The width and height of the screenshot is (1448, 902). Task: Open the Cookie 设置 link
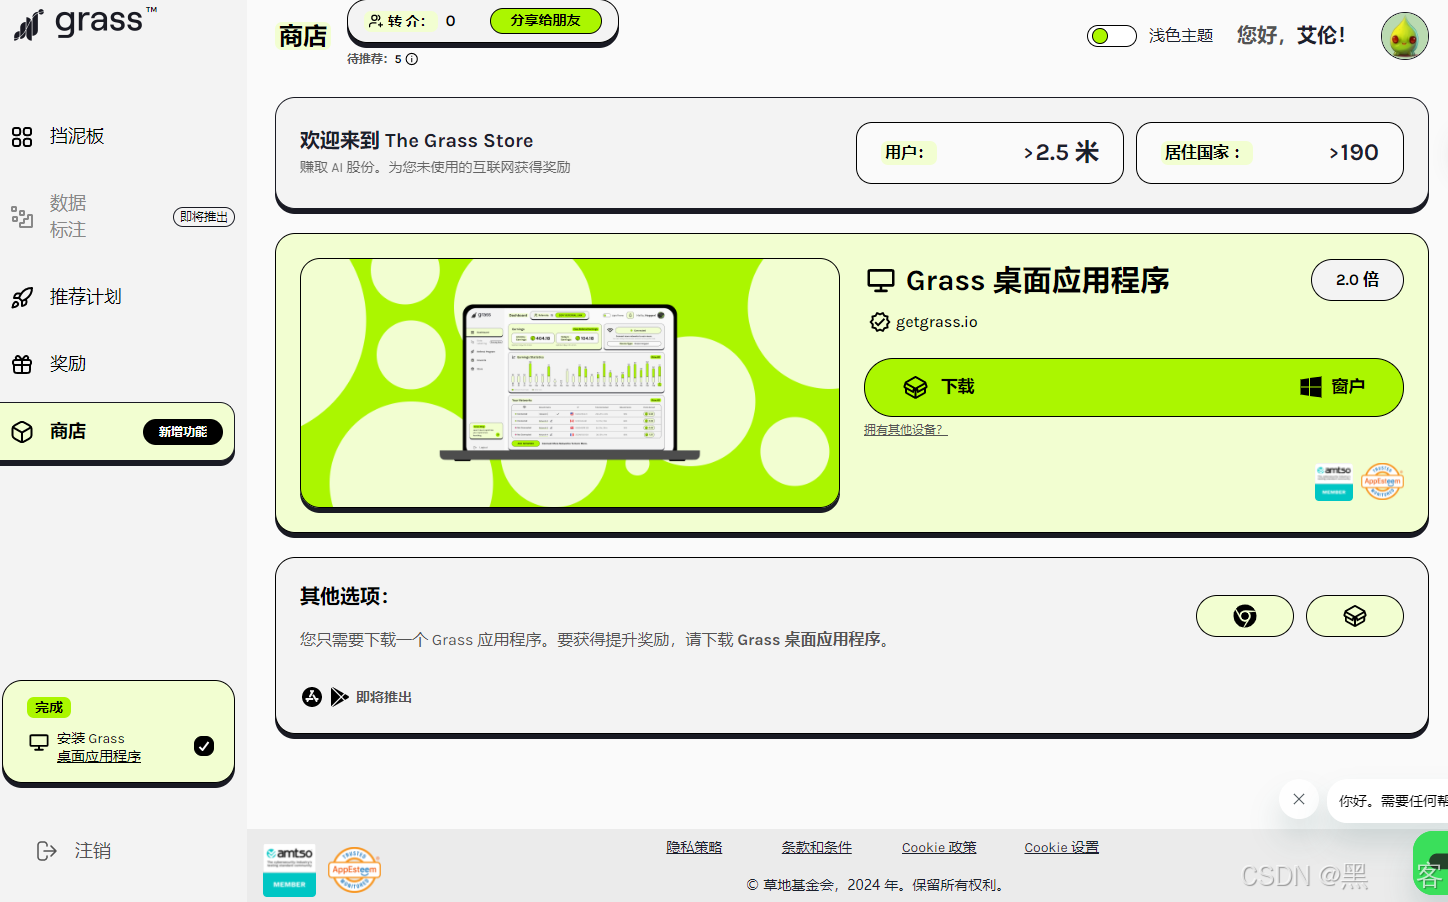(1061, 848)
